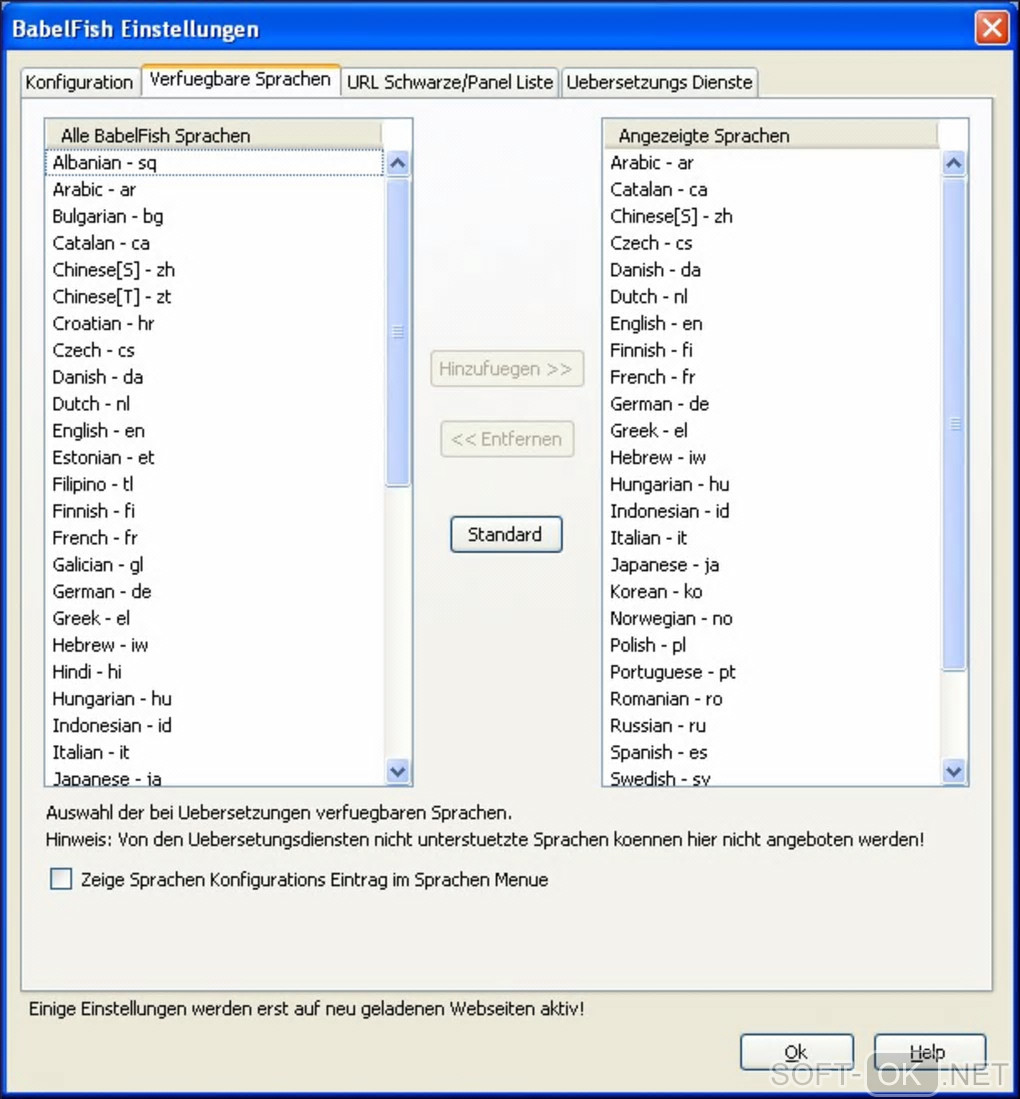The image size is (1020, 1099).
Task: Click the Alle BabelFish Sprachen scrollbar thumb
Action: pos(397,332)
